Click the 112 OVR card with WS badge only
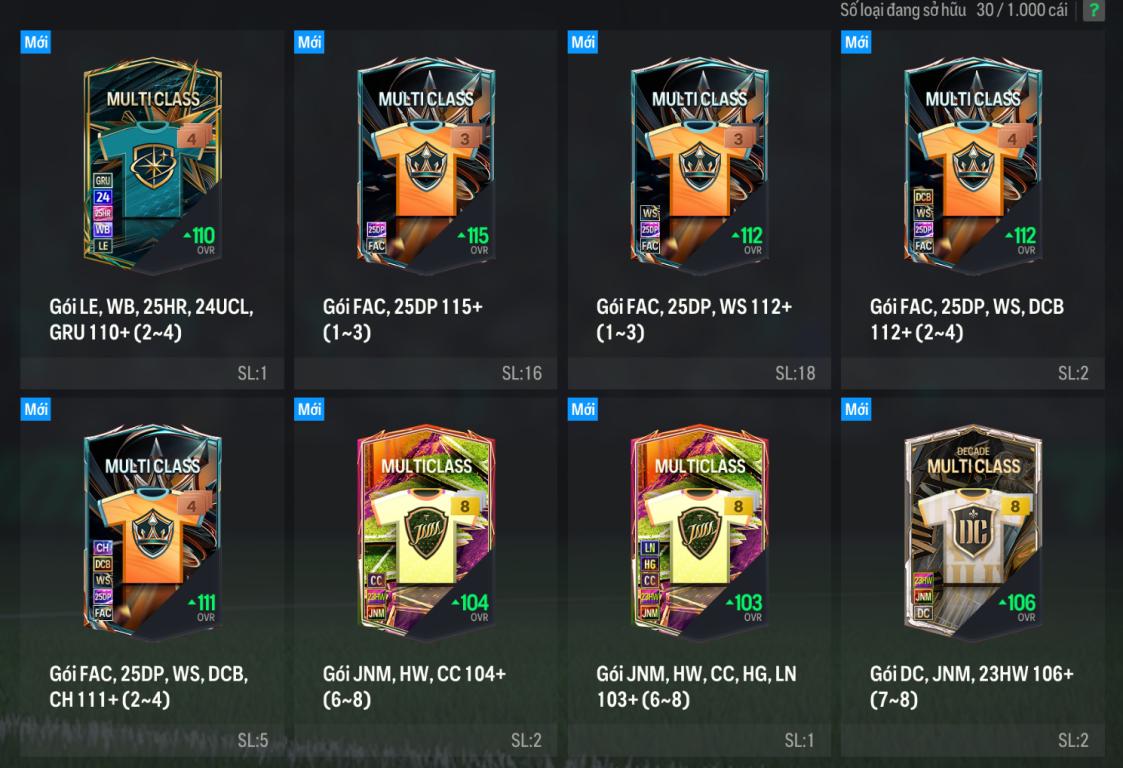 tap(700, 165)
